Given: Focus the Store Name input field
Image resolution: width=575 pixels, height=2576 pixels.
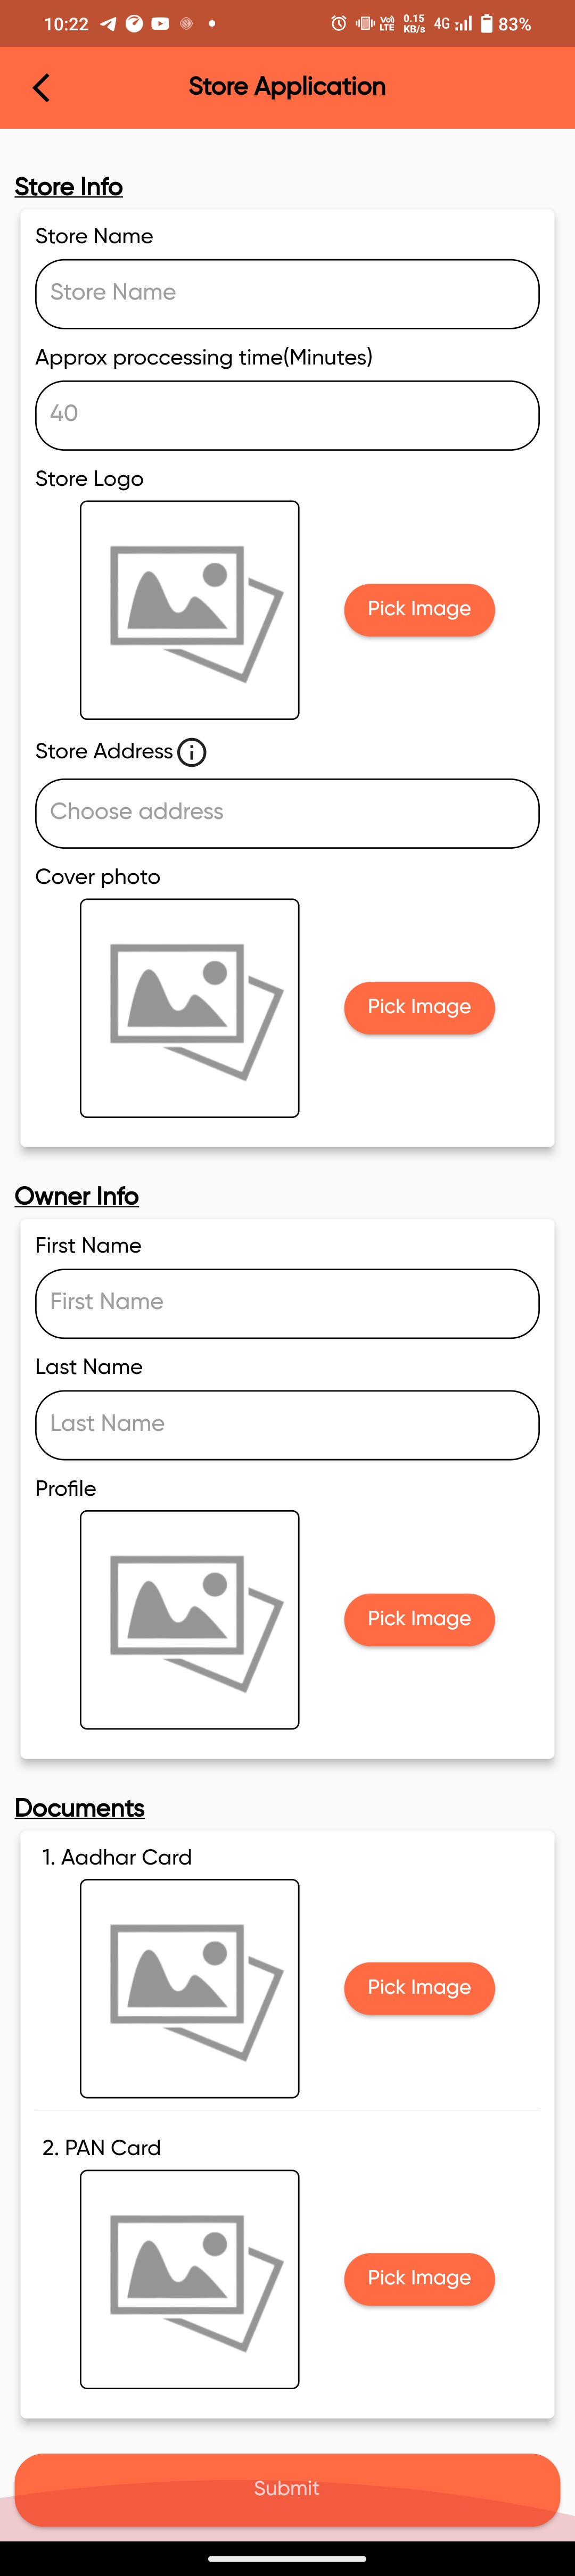Looking at the screenshot, I should coord(287,294).
